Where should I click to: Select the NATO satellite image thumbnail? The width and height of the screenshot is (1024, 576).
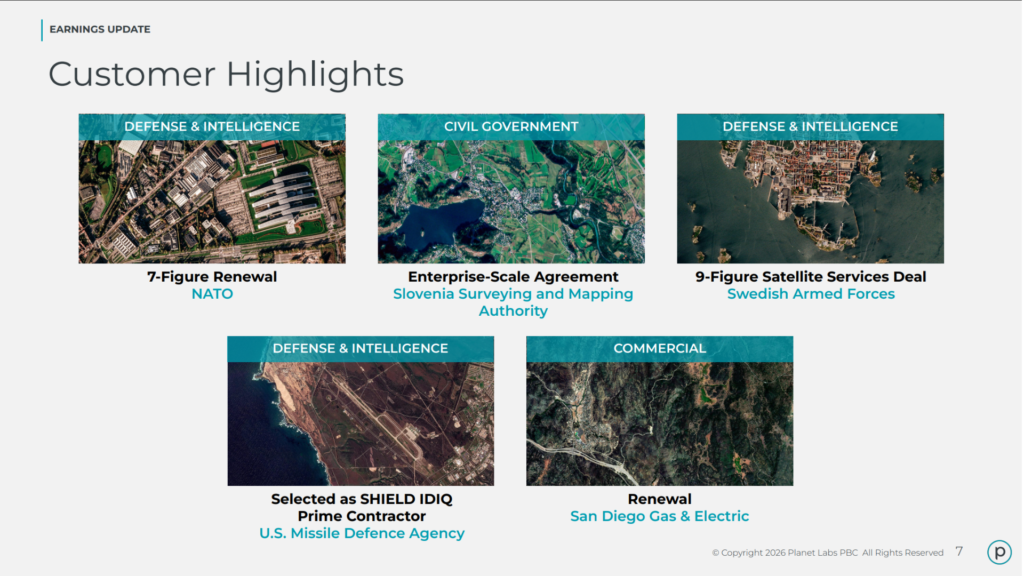pyautogui.click(x=211, y=195)
